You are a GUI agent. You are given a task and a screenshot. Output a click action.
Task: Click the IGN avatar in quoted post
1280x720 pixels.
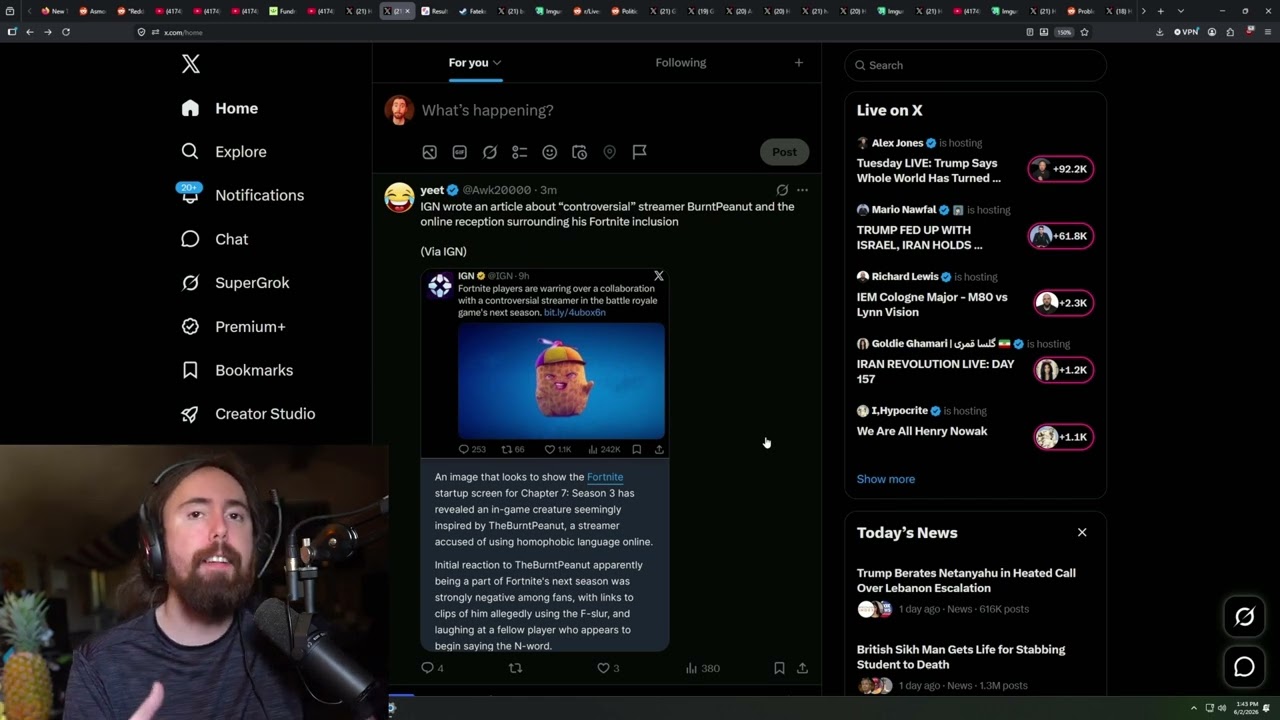tap(440, 287)
